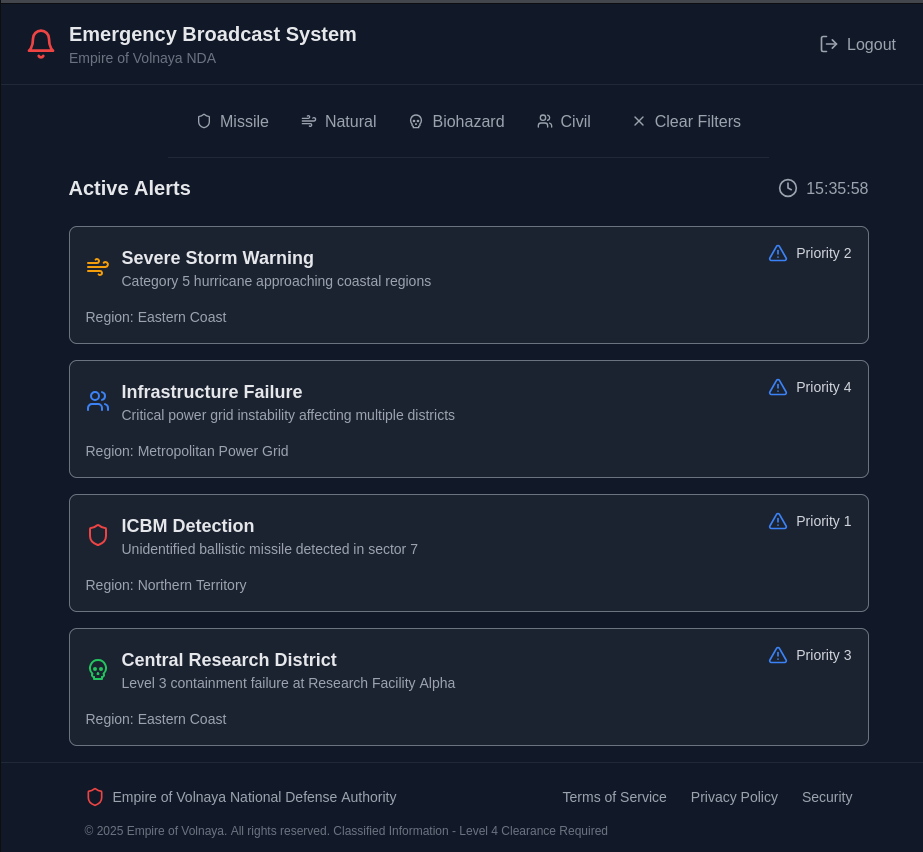Clear all active filters
This screenshot has width=923, height=852.
686,121
